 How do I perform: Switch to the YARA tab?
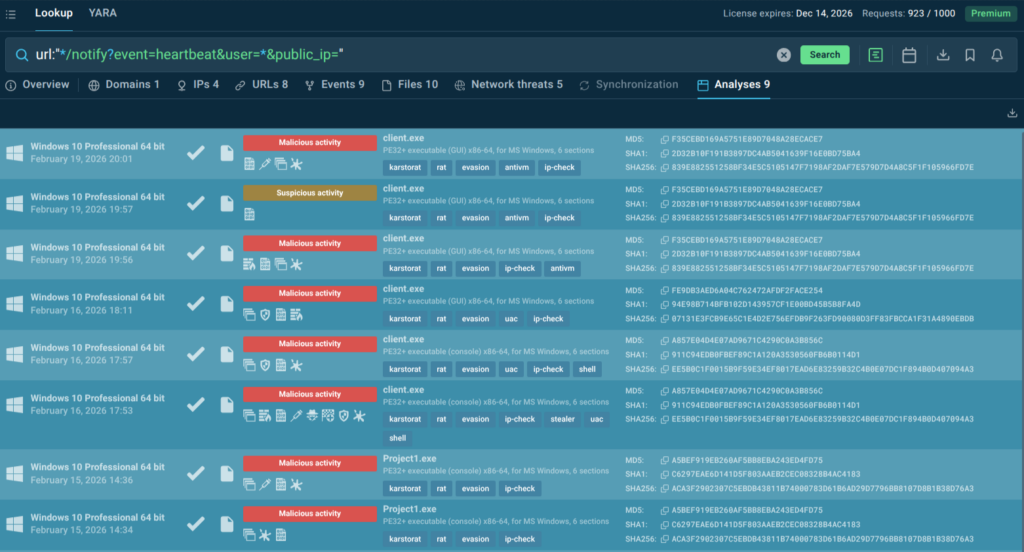tap(102, 13)
